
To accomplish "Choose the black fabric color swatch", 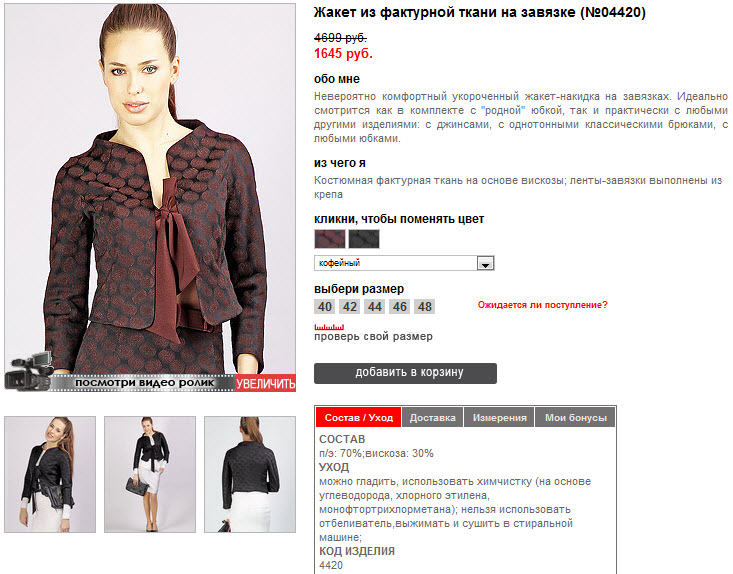I will [364, 239].
